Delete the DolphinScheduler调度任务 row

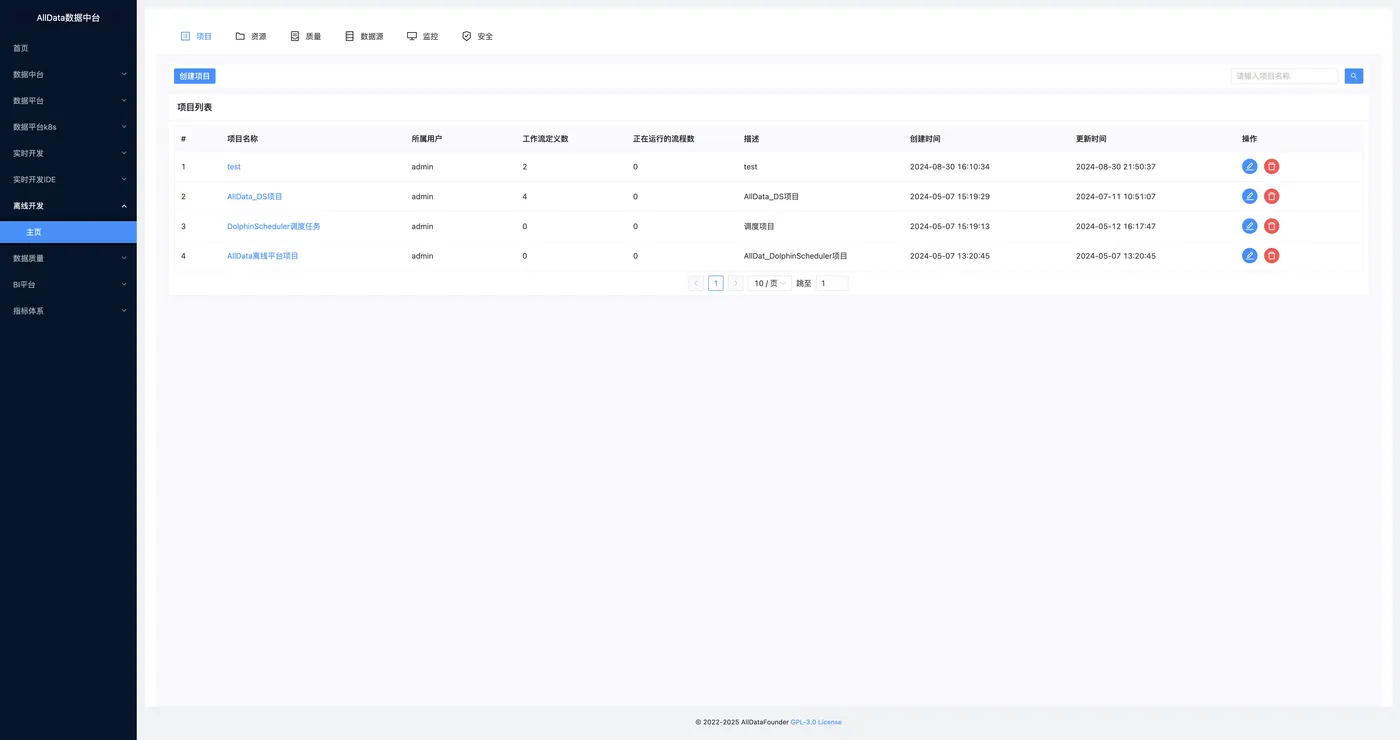point(1271,226)
